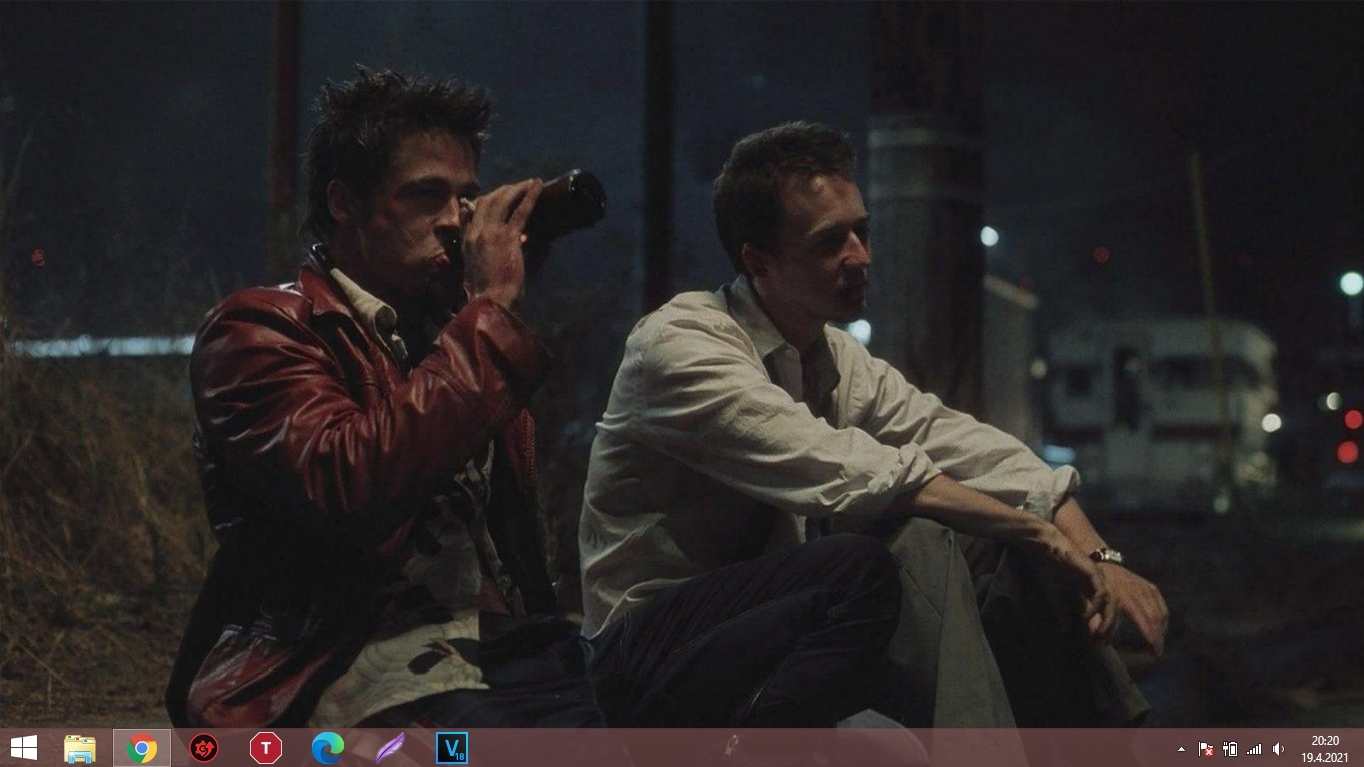Image resolution: width=1364 pixels, height=767 pixels.
Task: Launch the red gear-arrow app on the taskbar
Action: pos(204,748)
